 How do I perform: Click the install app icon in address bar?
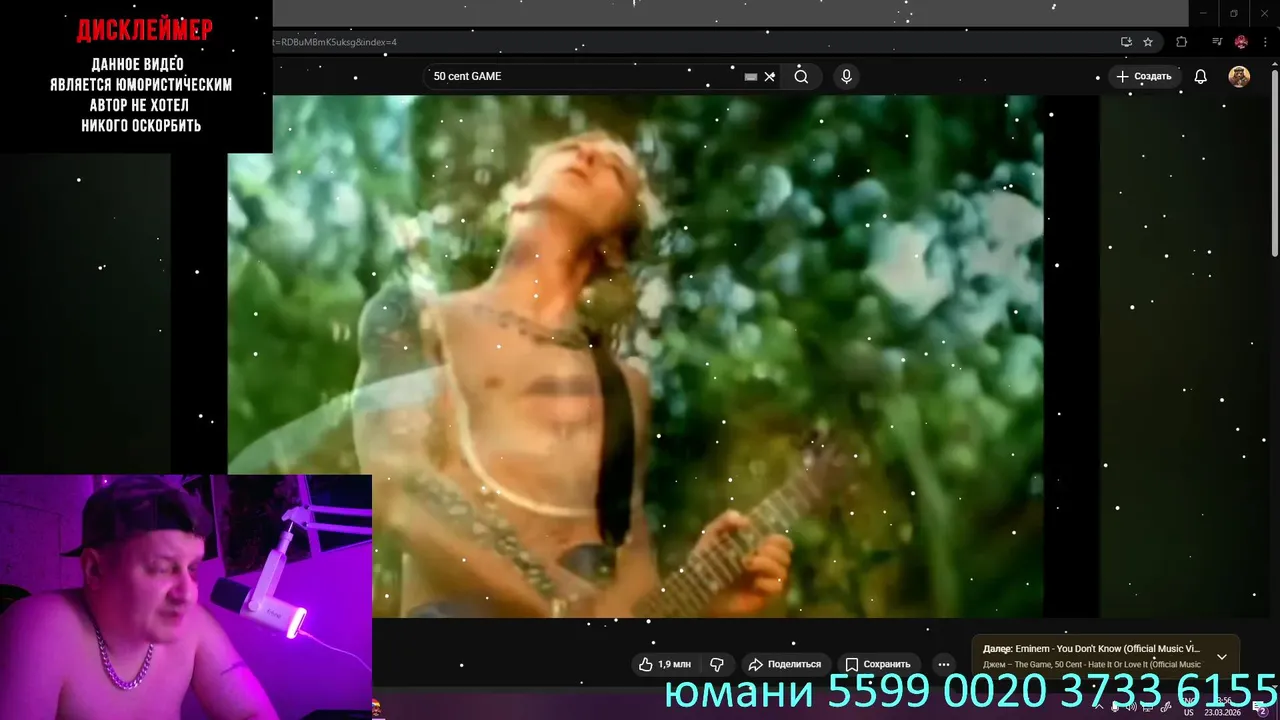[x=1126, y=42]
